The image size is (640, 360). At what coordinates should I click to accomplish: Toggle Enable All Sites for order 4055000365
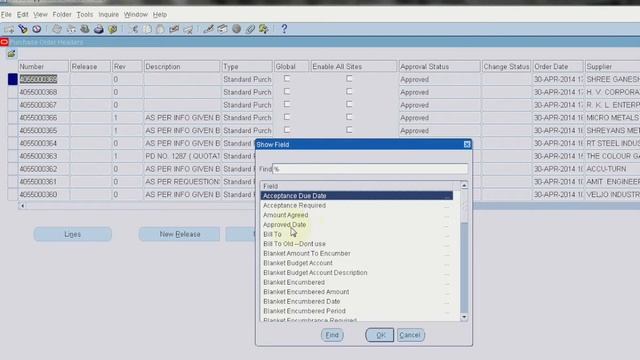[x=349, y=130]
